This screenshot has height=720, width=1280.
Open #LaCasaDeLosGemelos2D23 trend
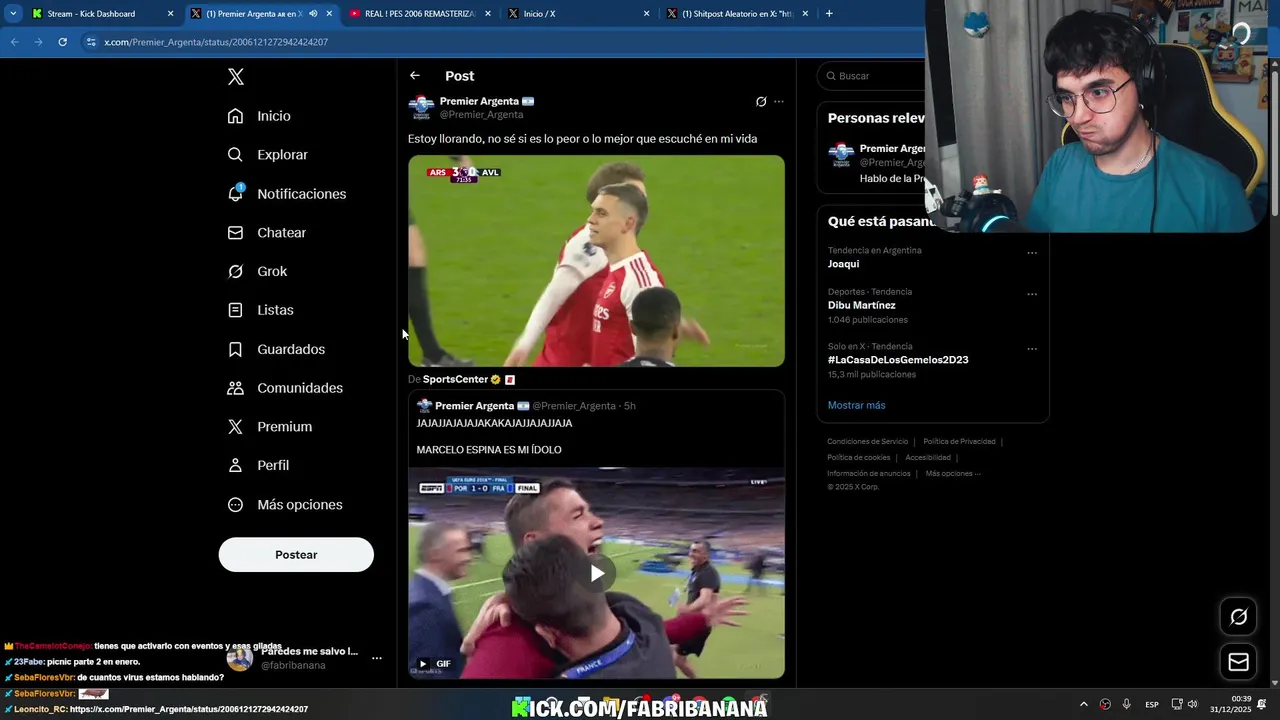coord(898,360)
